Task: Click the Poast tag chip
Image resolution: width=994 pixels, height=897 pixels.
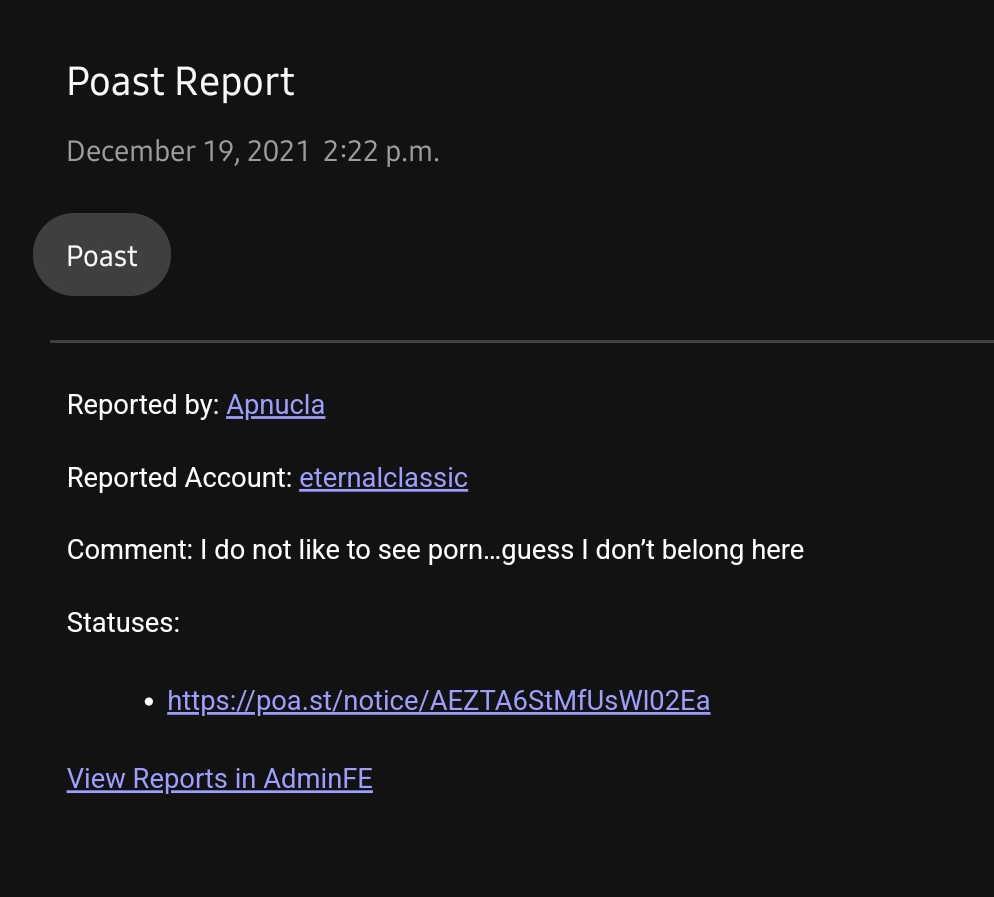Action: pos(102,255)
